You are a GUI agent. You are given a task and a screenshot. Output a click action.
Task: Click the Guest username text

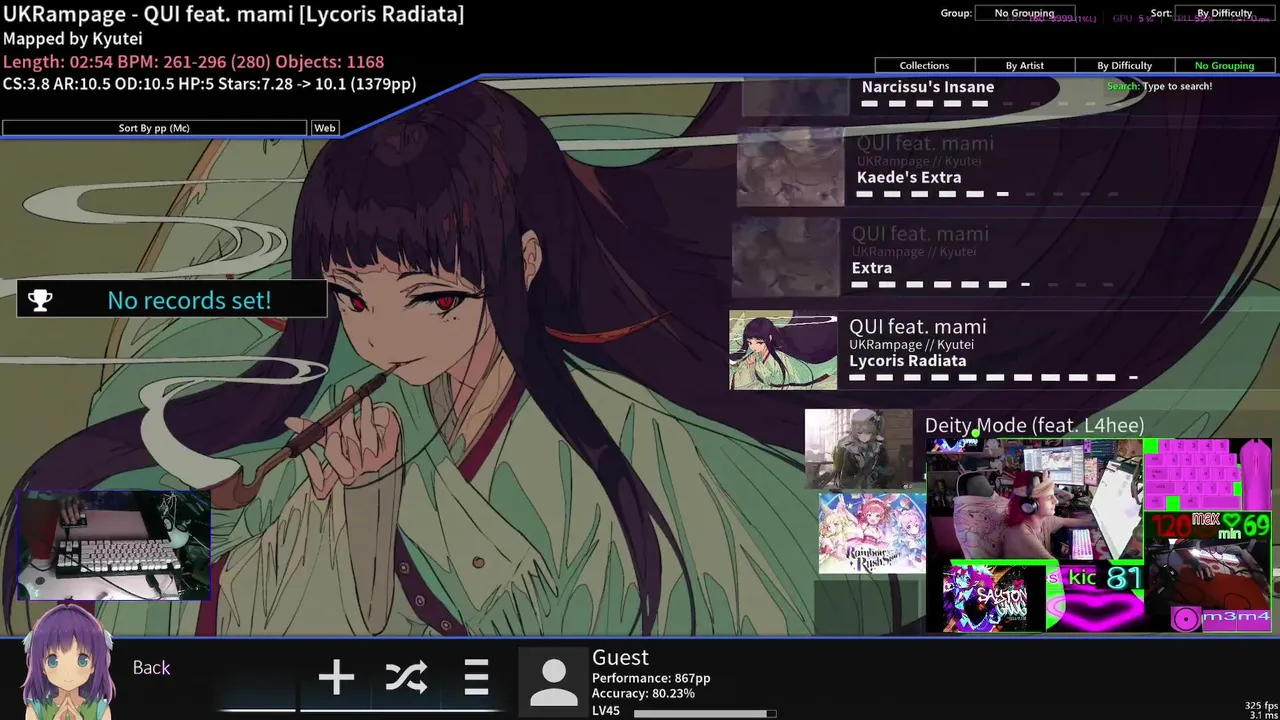pyautogui.click(x=620, y=657)
